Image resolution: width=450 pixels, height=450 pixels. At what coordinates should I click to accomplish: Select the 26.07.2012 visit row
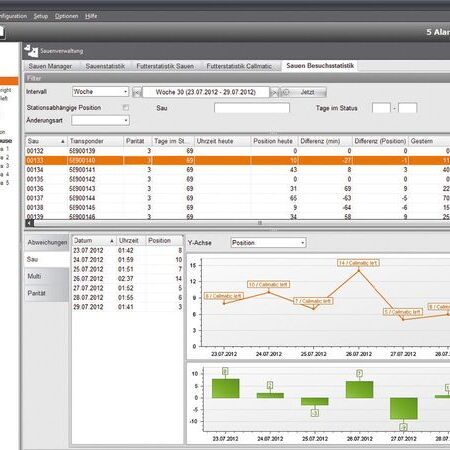(x=128, y=279)
